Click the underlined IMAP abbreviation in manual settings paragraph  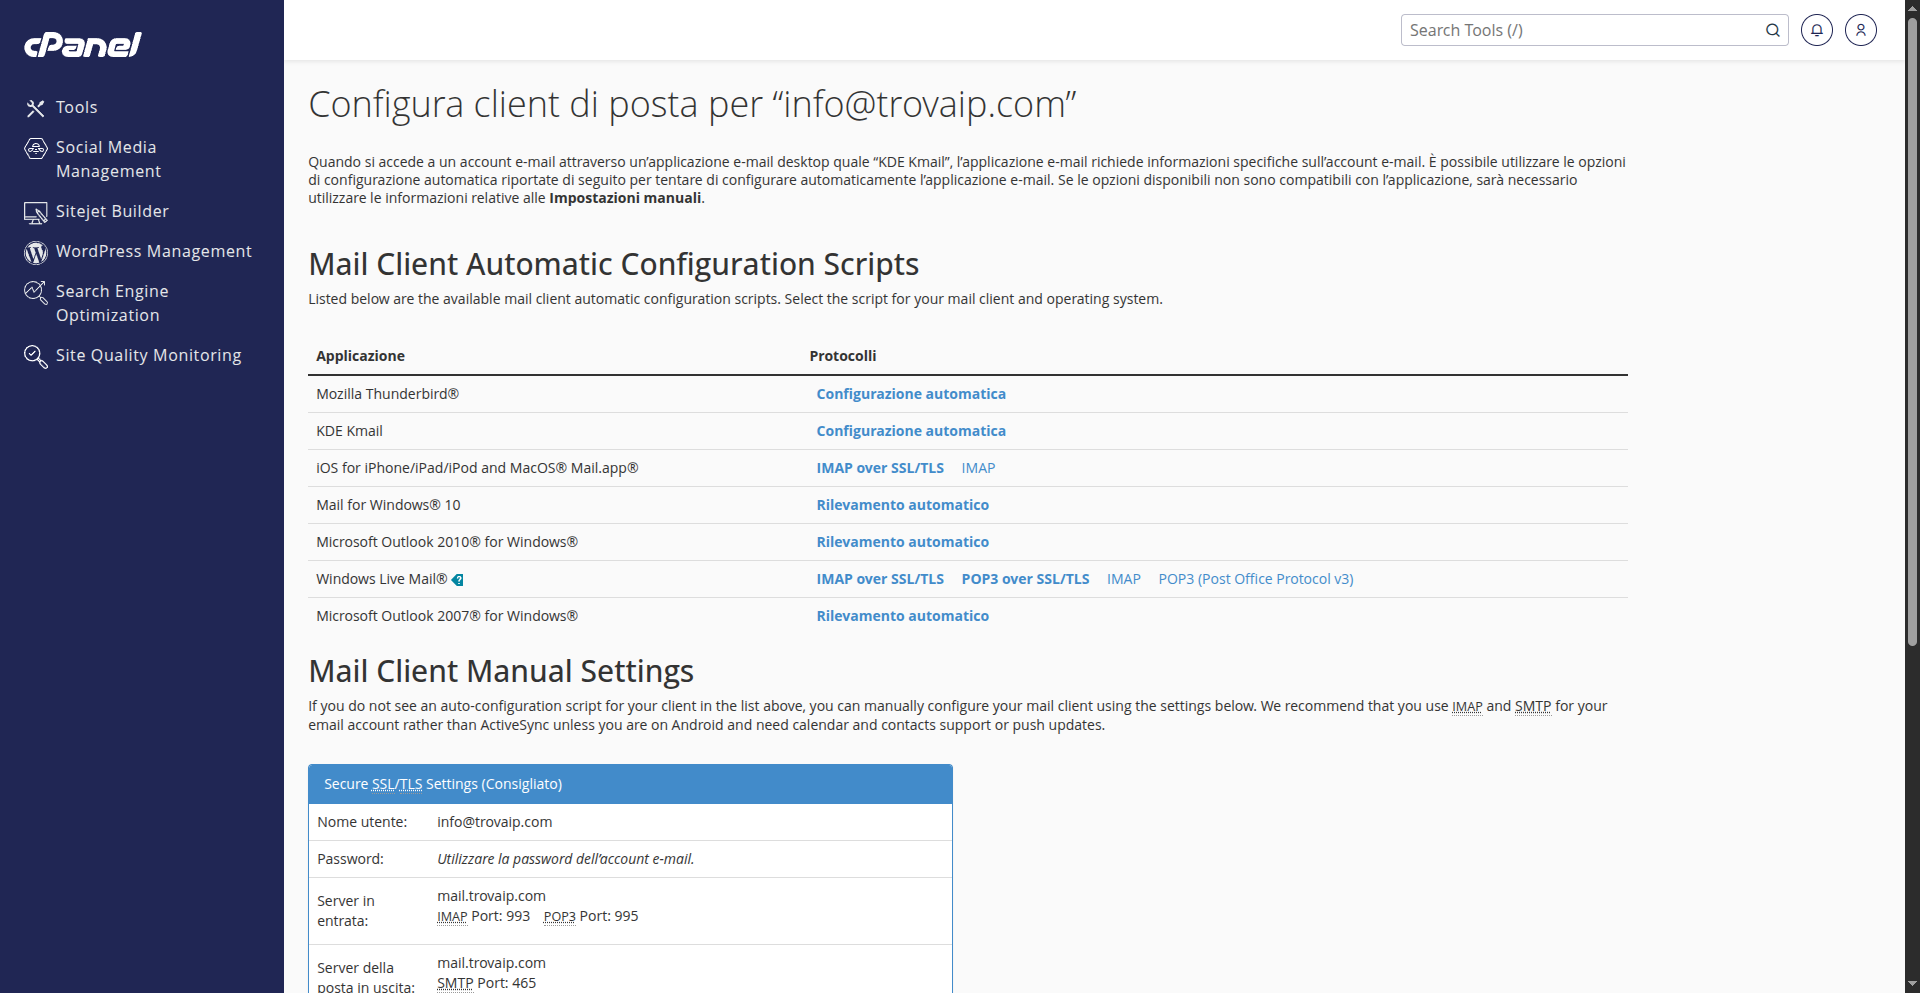pos(1467,706)
